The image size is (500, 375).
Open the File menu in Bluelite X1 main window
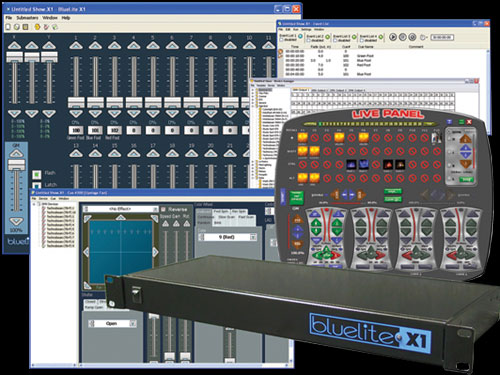coord(9,18)
